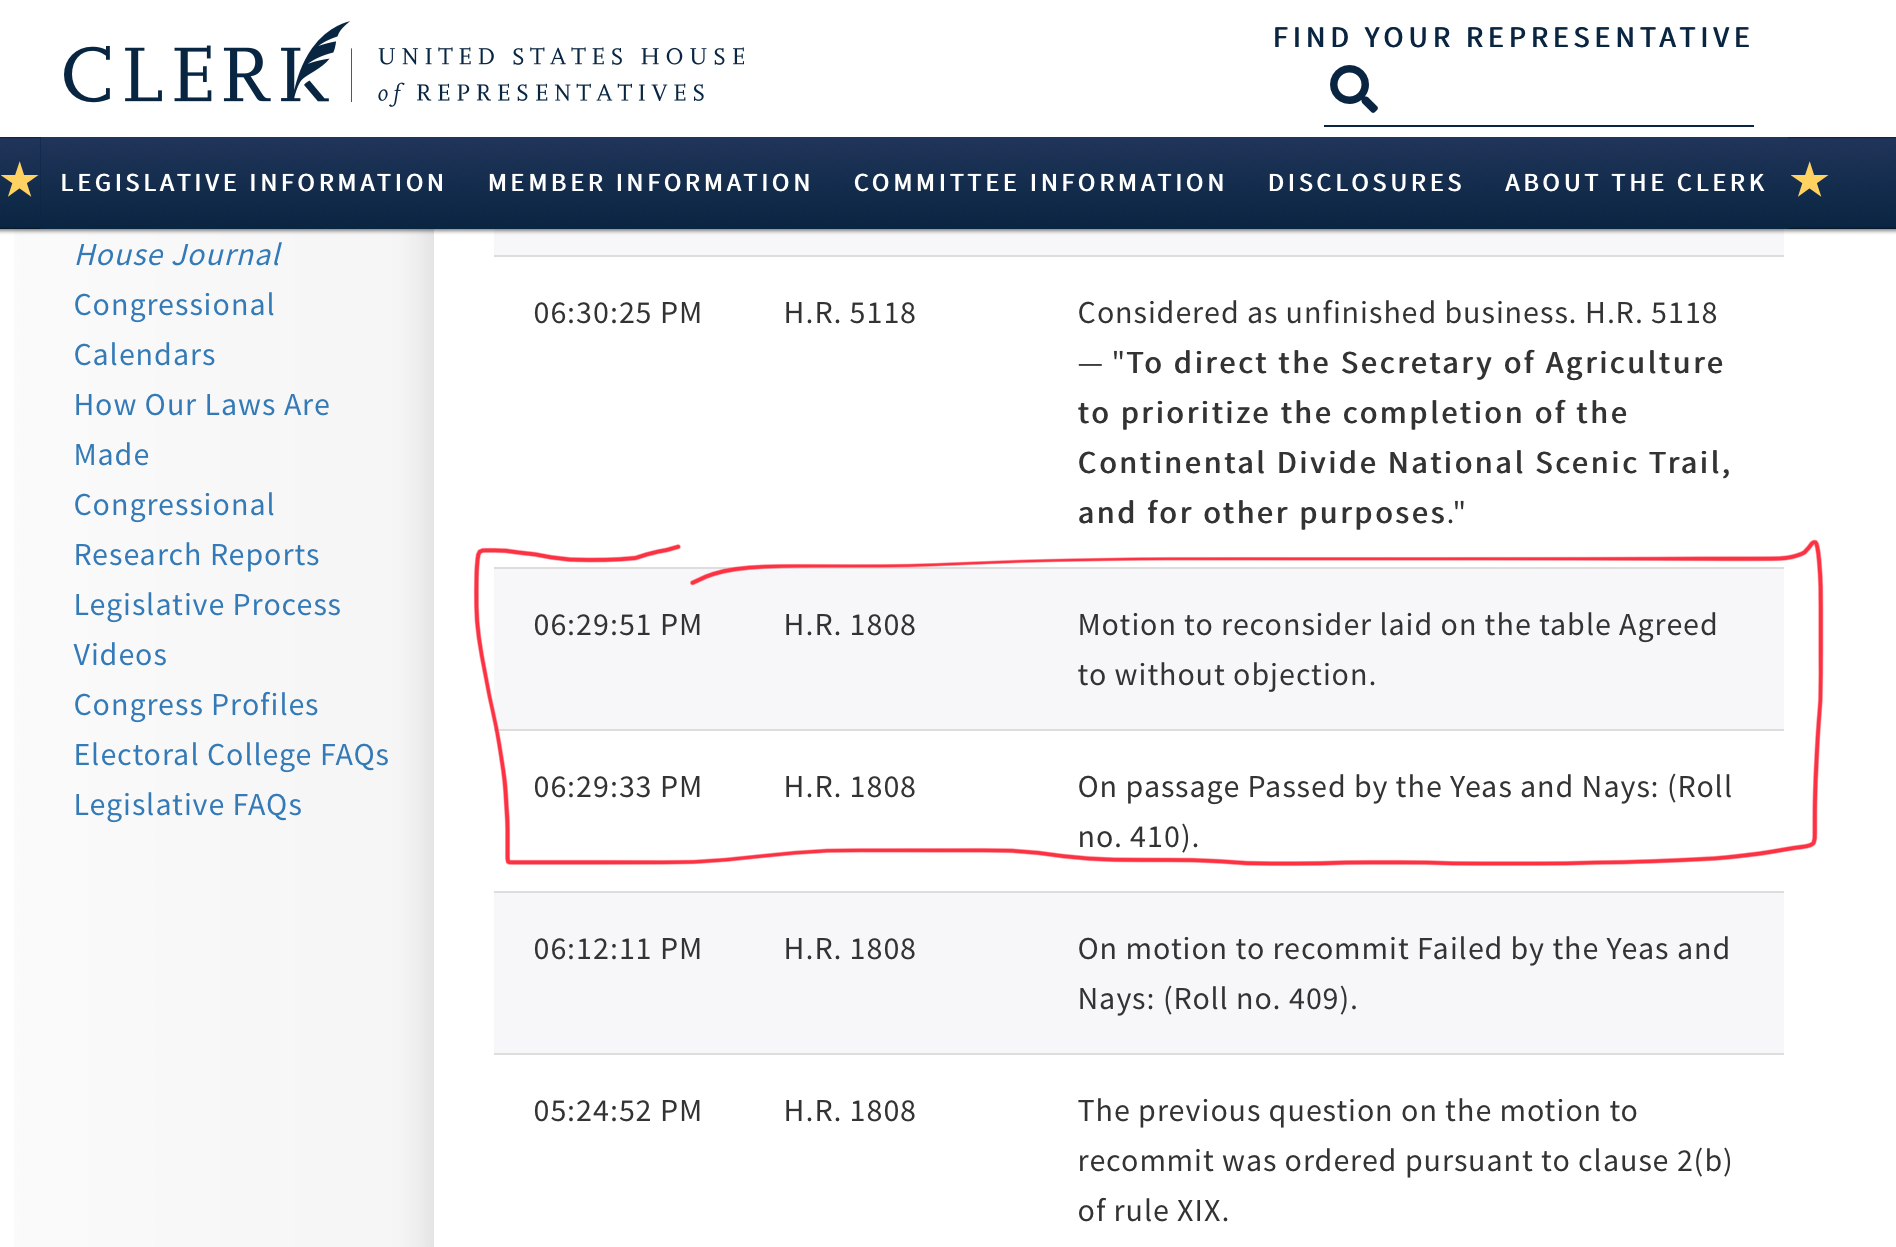Screen dimensions: 1896x1247
Task: Click the right gold star icon
Action: 1809,182
